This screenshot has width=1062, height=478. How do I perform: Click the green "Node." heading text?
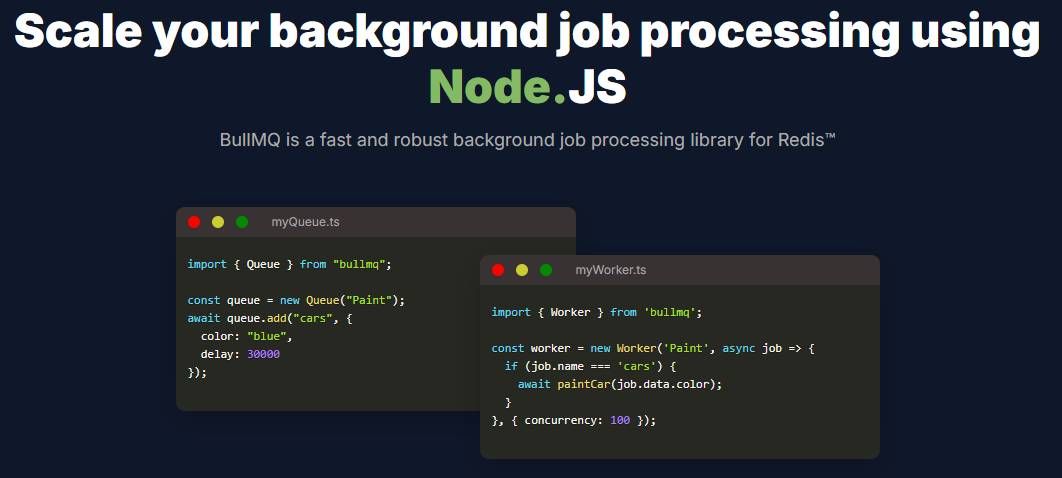497,88
